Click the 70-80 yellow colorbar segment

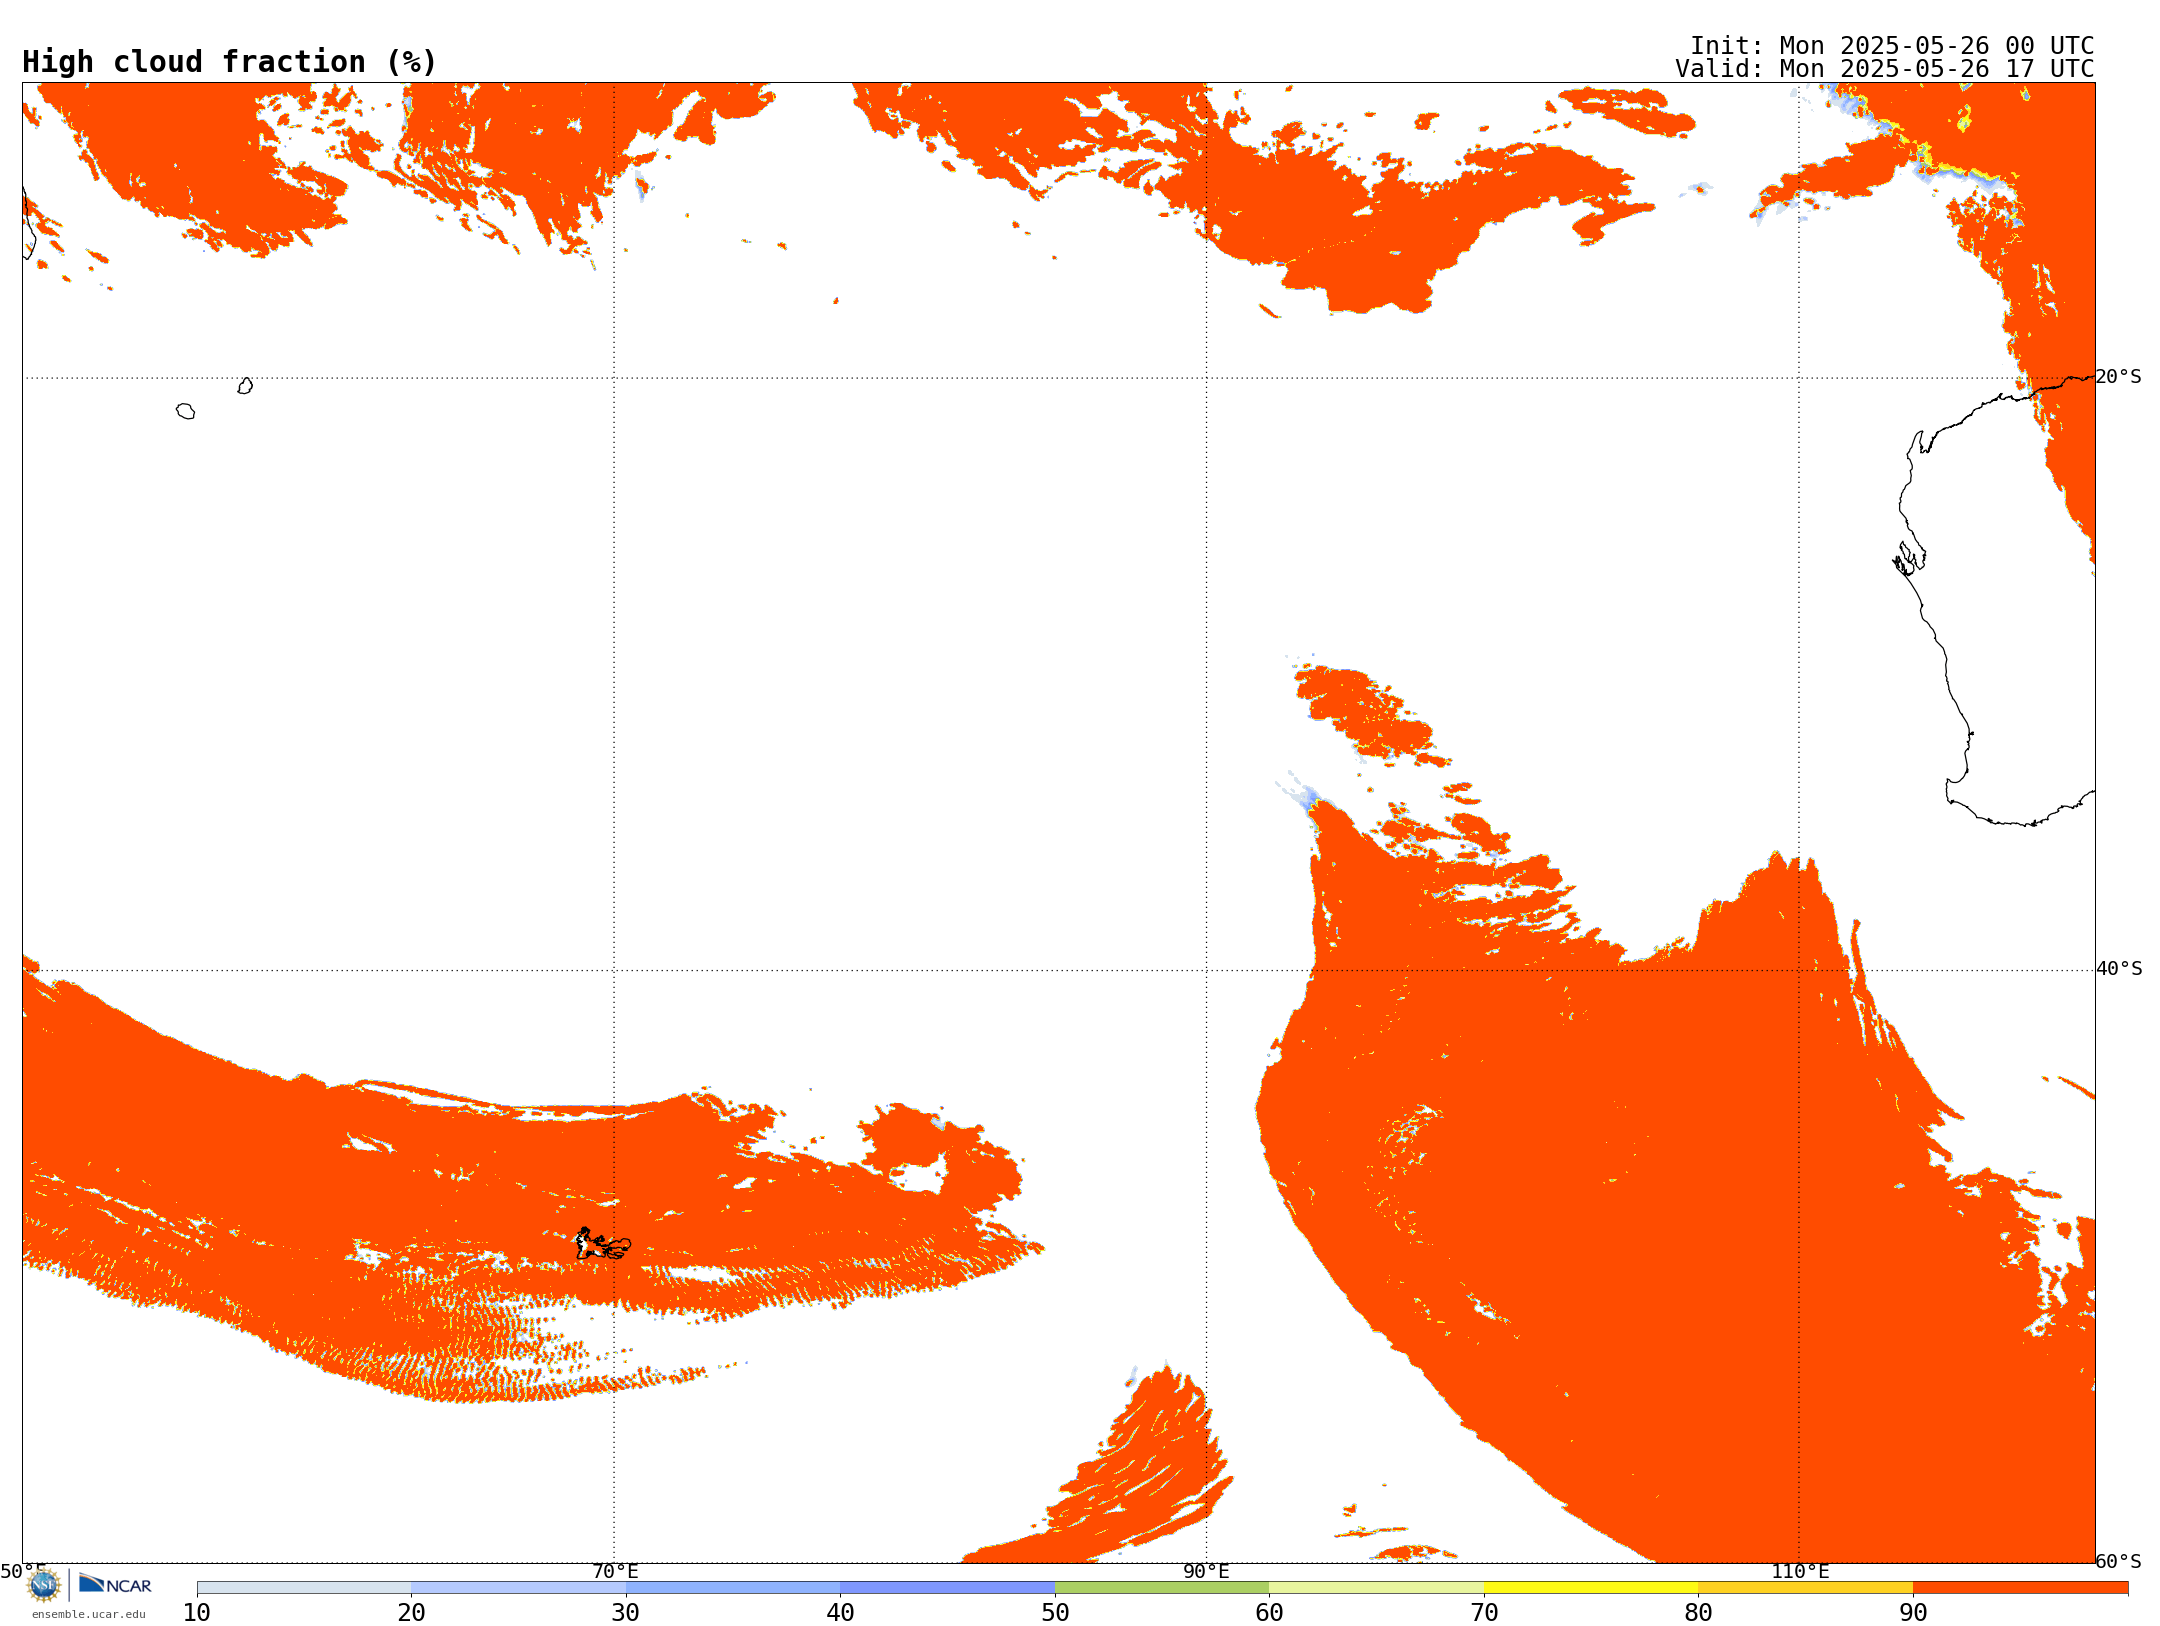(1591, 1588)
